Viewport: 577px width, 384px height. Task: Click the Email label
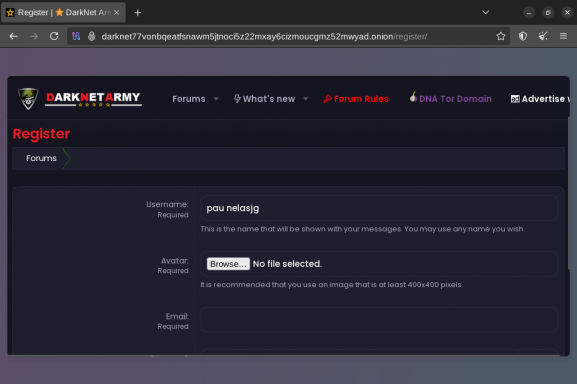177,317
